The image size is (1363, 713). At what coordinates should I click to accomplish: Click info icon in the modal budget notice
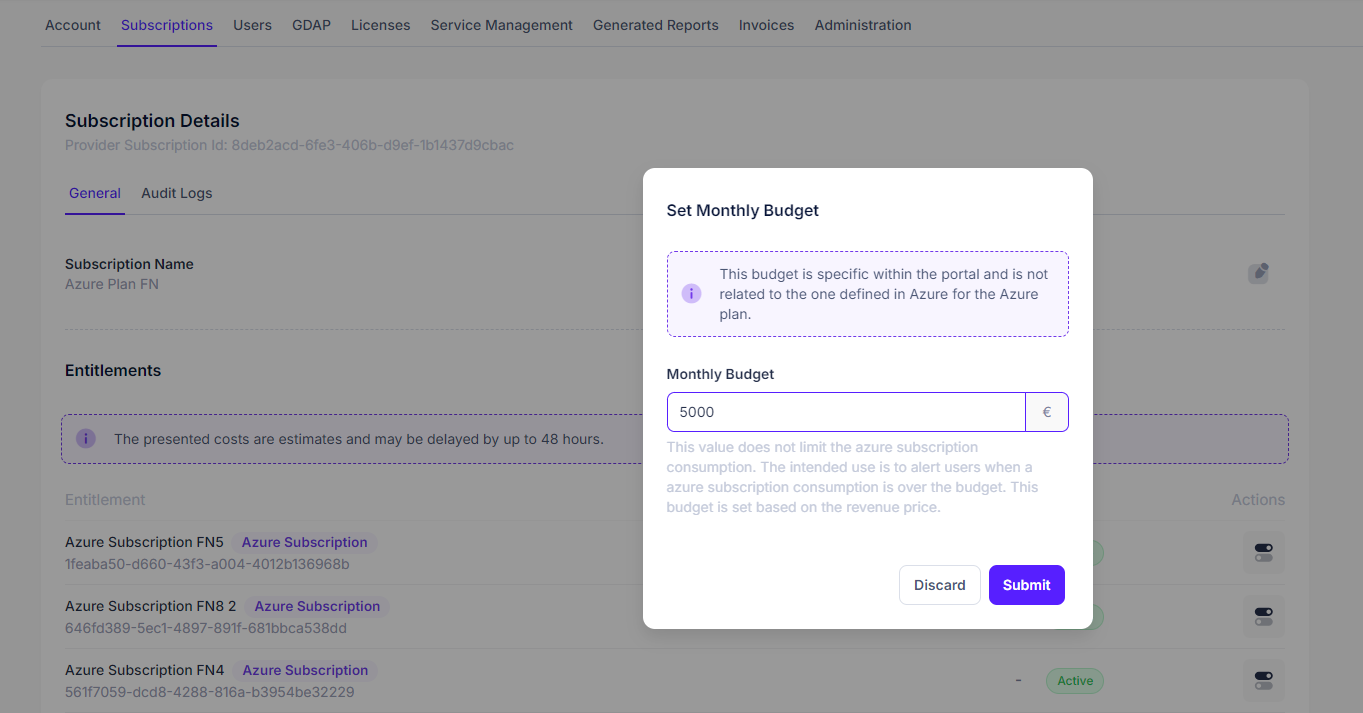691,294
